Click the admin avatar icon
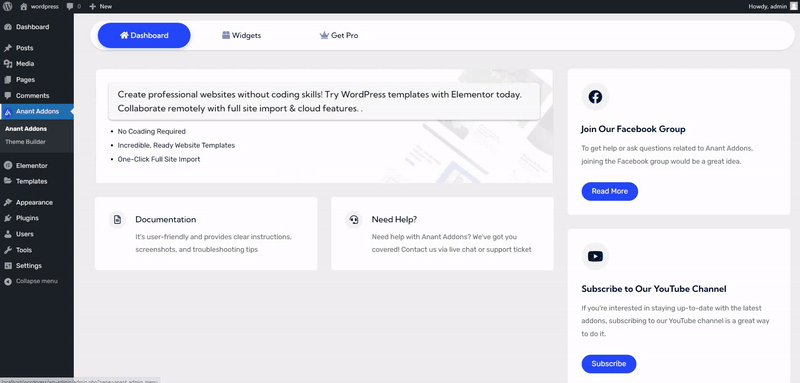This screenshot has width=800, height=383. (x=793, y=6)
